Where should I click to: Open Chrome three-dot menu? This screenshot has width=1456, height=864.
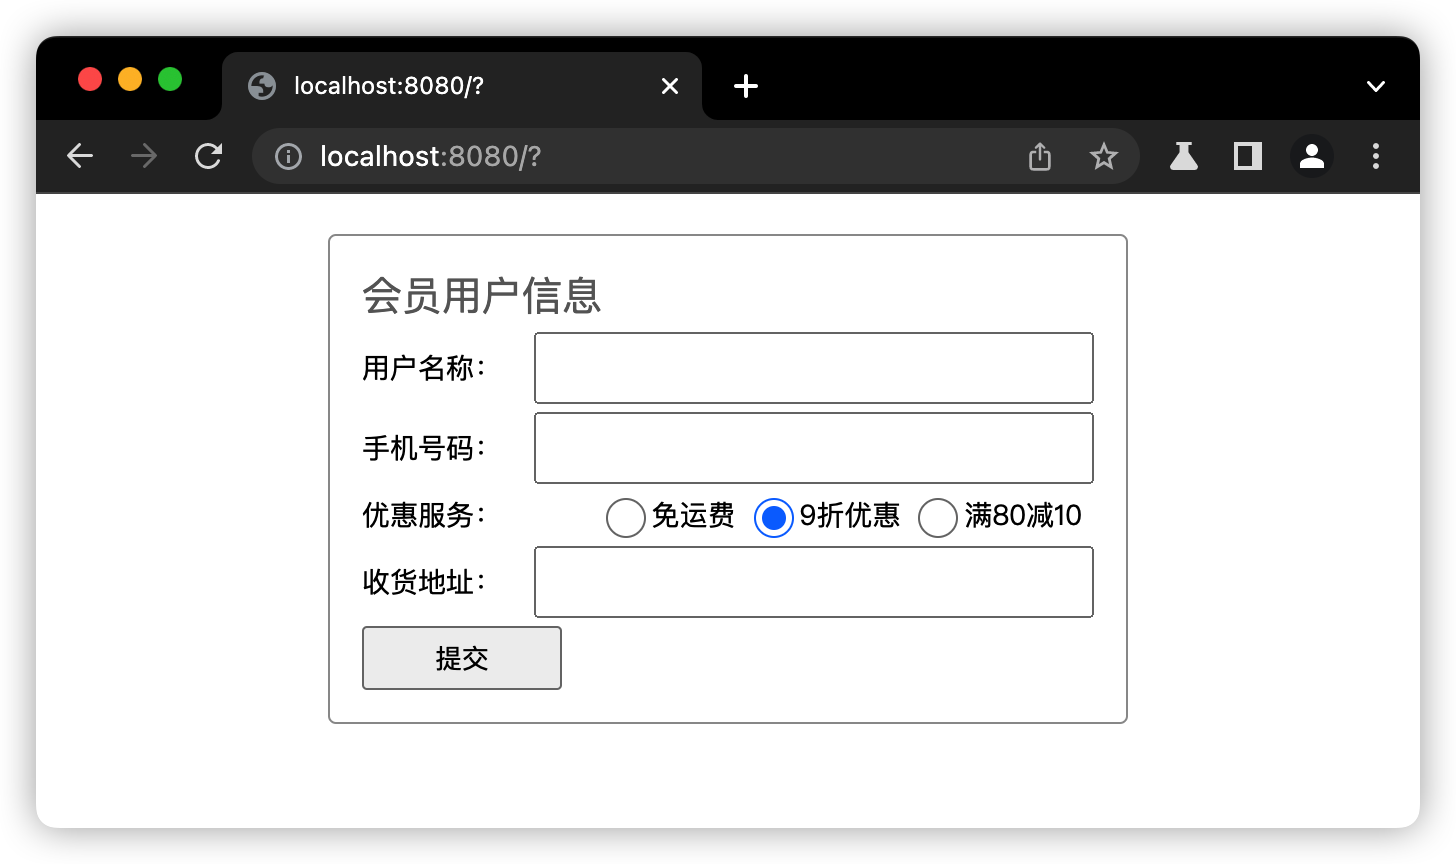point(1376,156)
